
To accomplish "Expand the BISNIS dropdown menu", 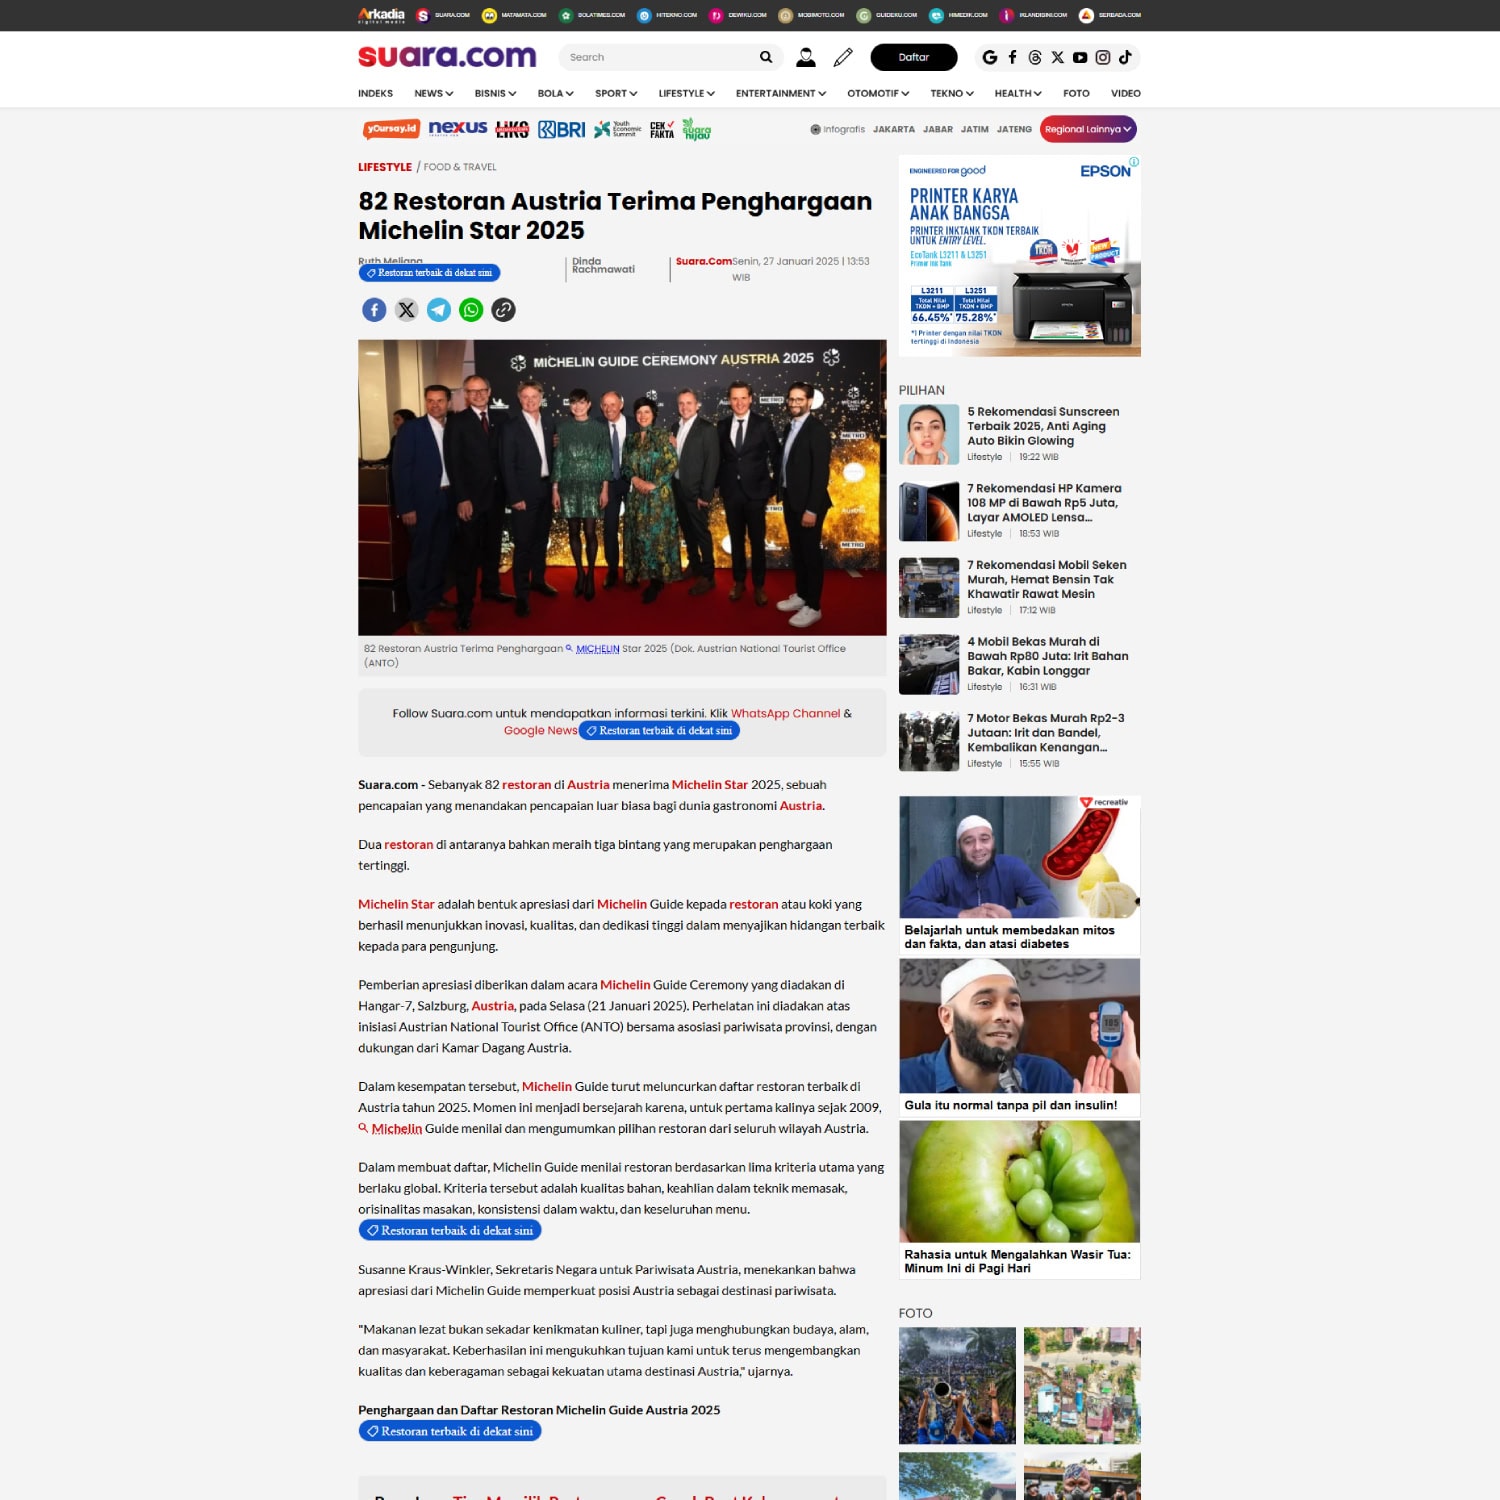I will click(495, 93).
